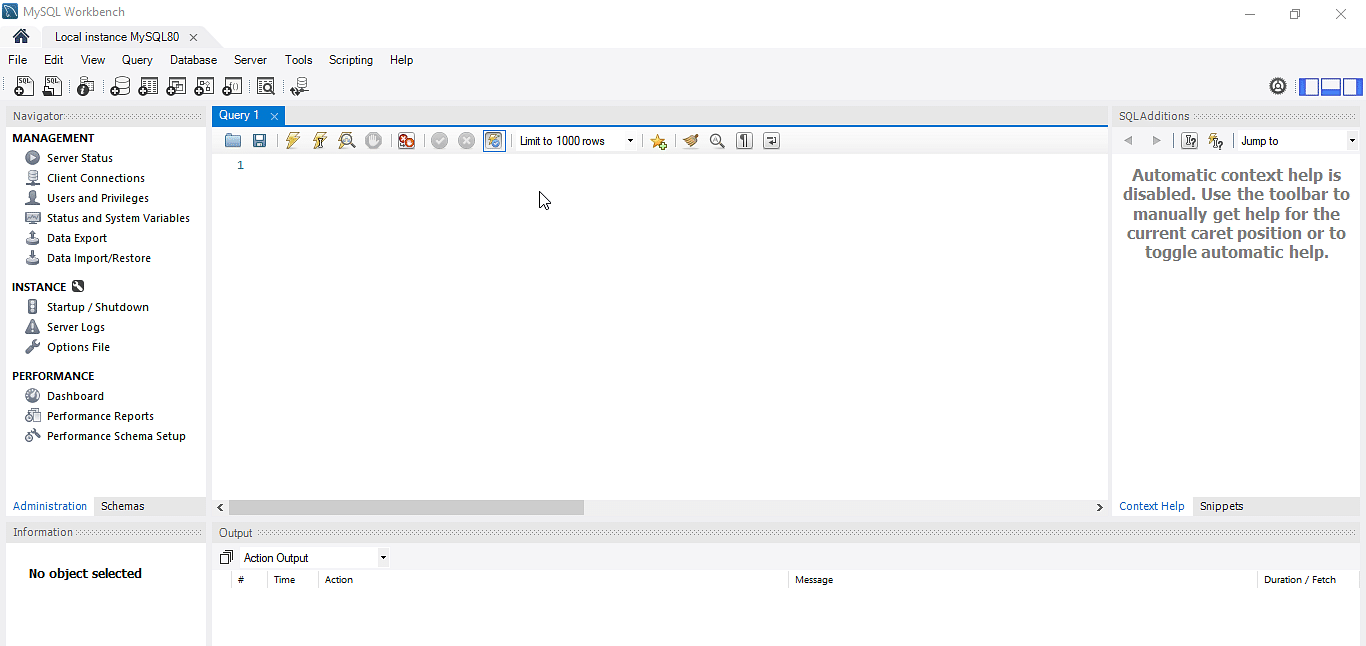This screenshot has width=1366, height=646.
Task: Open the Database menu
Action: click(194, 60)
